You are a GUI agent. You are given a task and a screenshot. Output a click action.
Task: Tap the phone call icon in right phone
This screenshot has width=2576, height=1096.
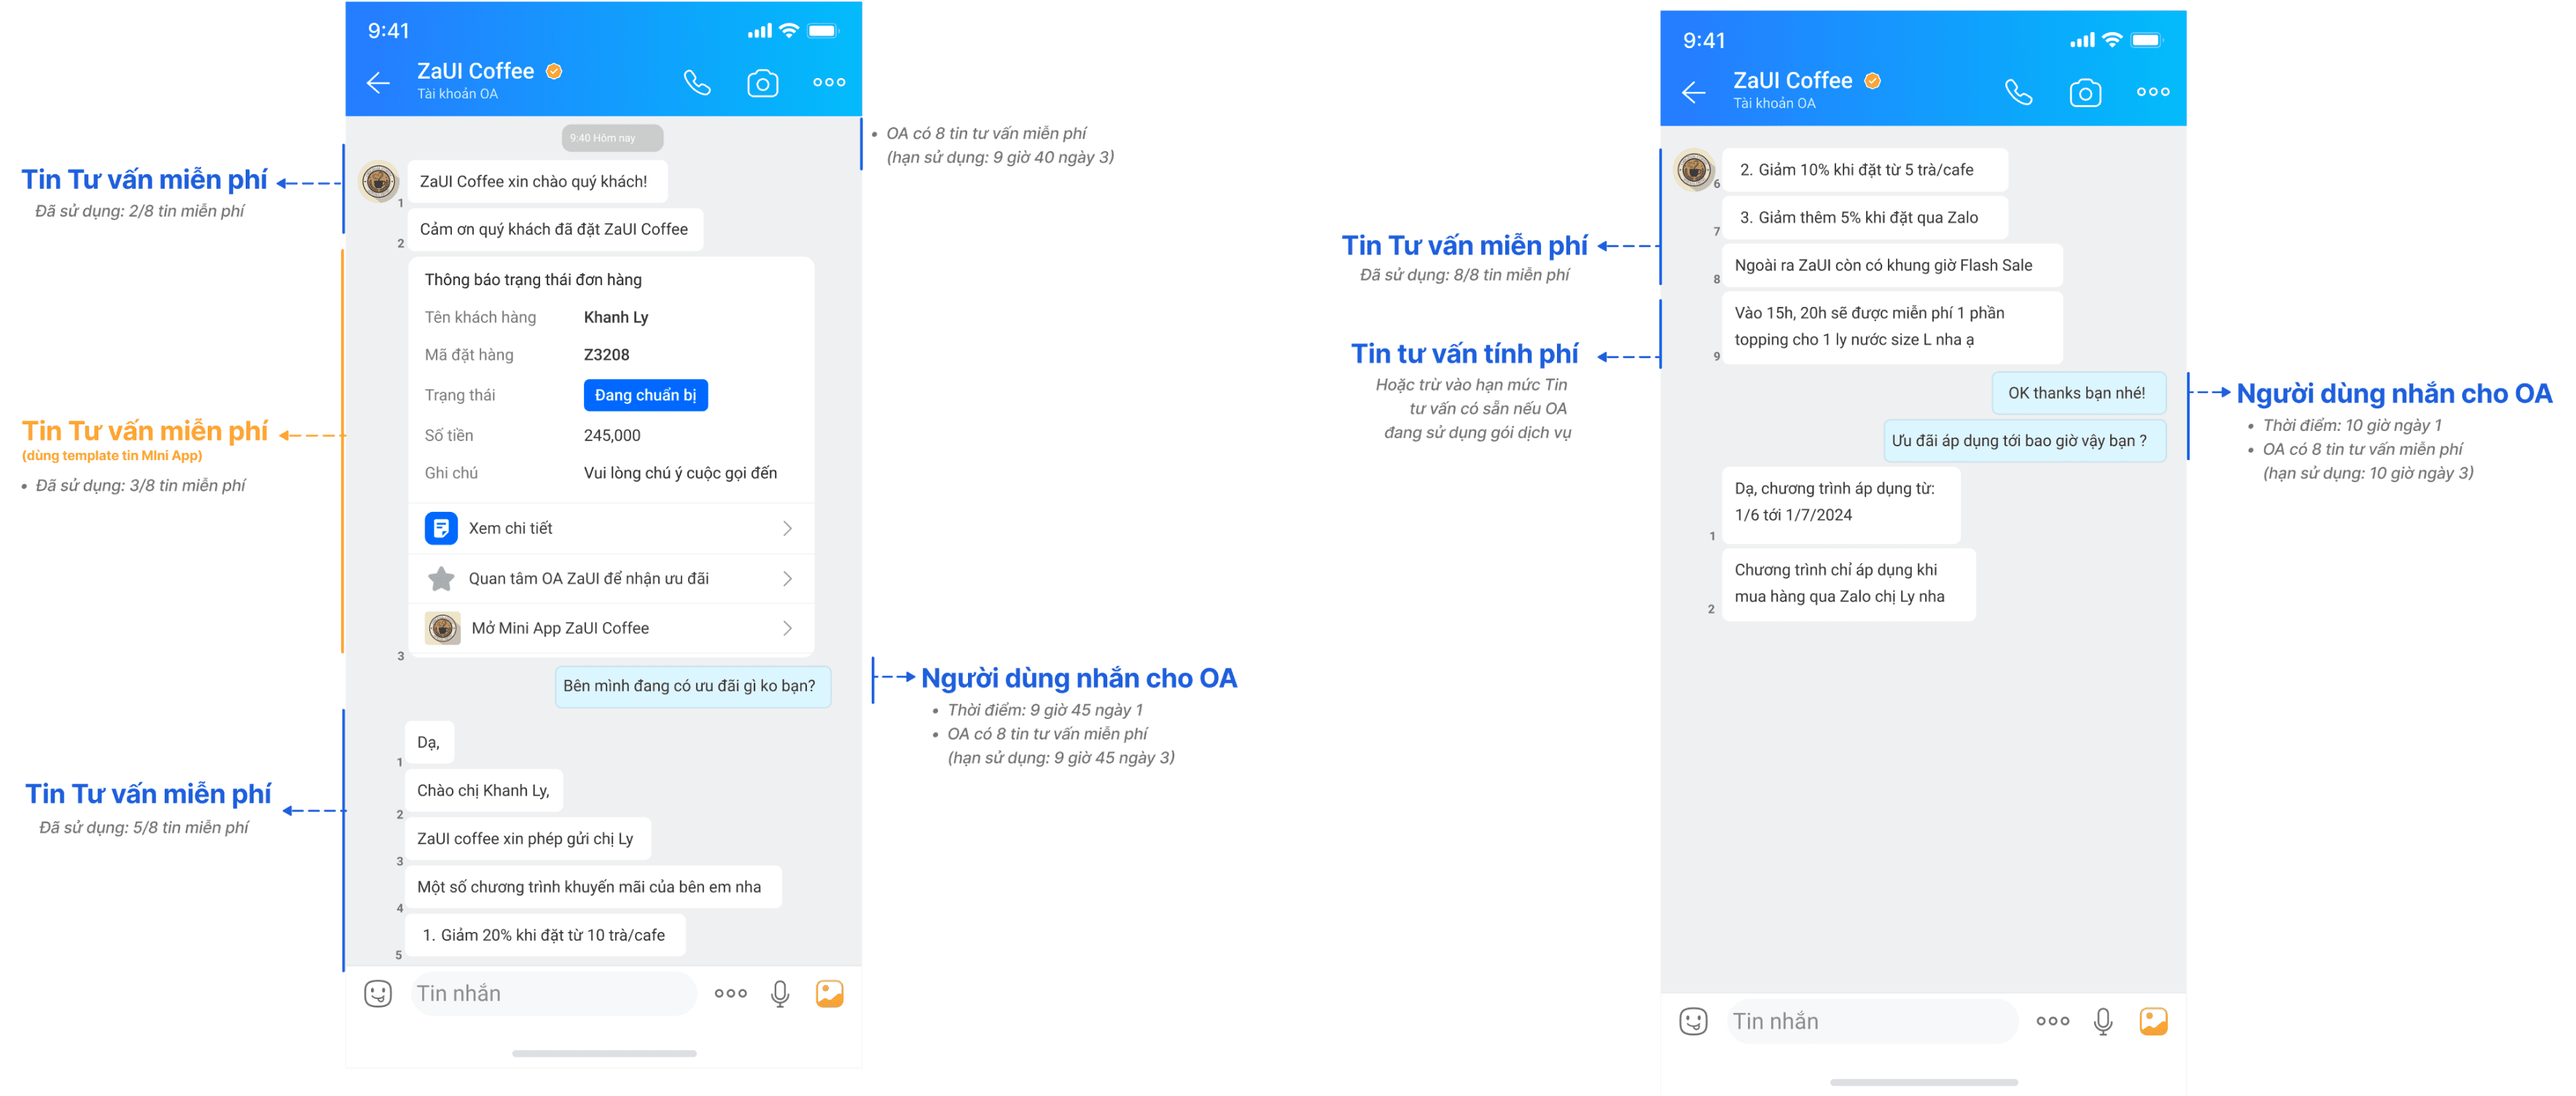[x=2019, y=92]
